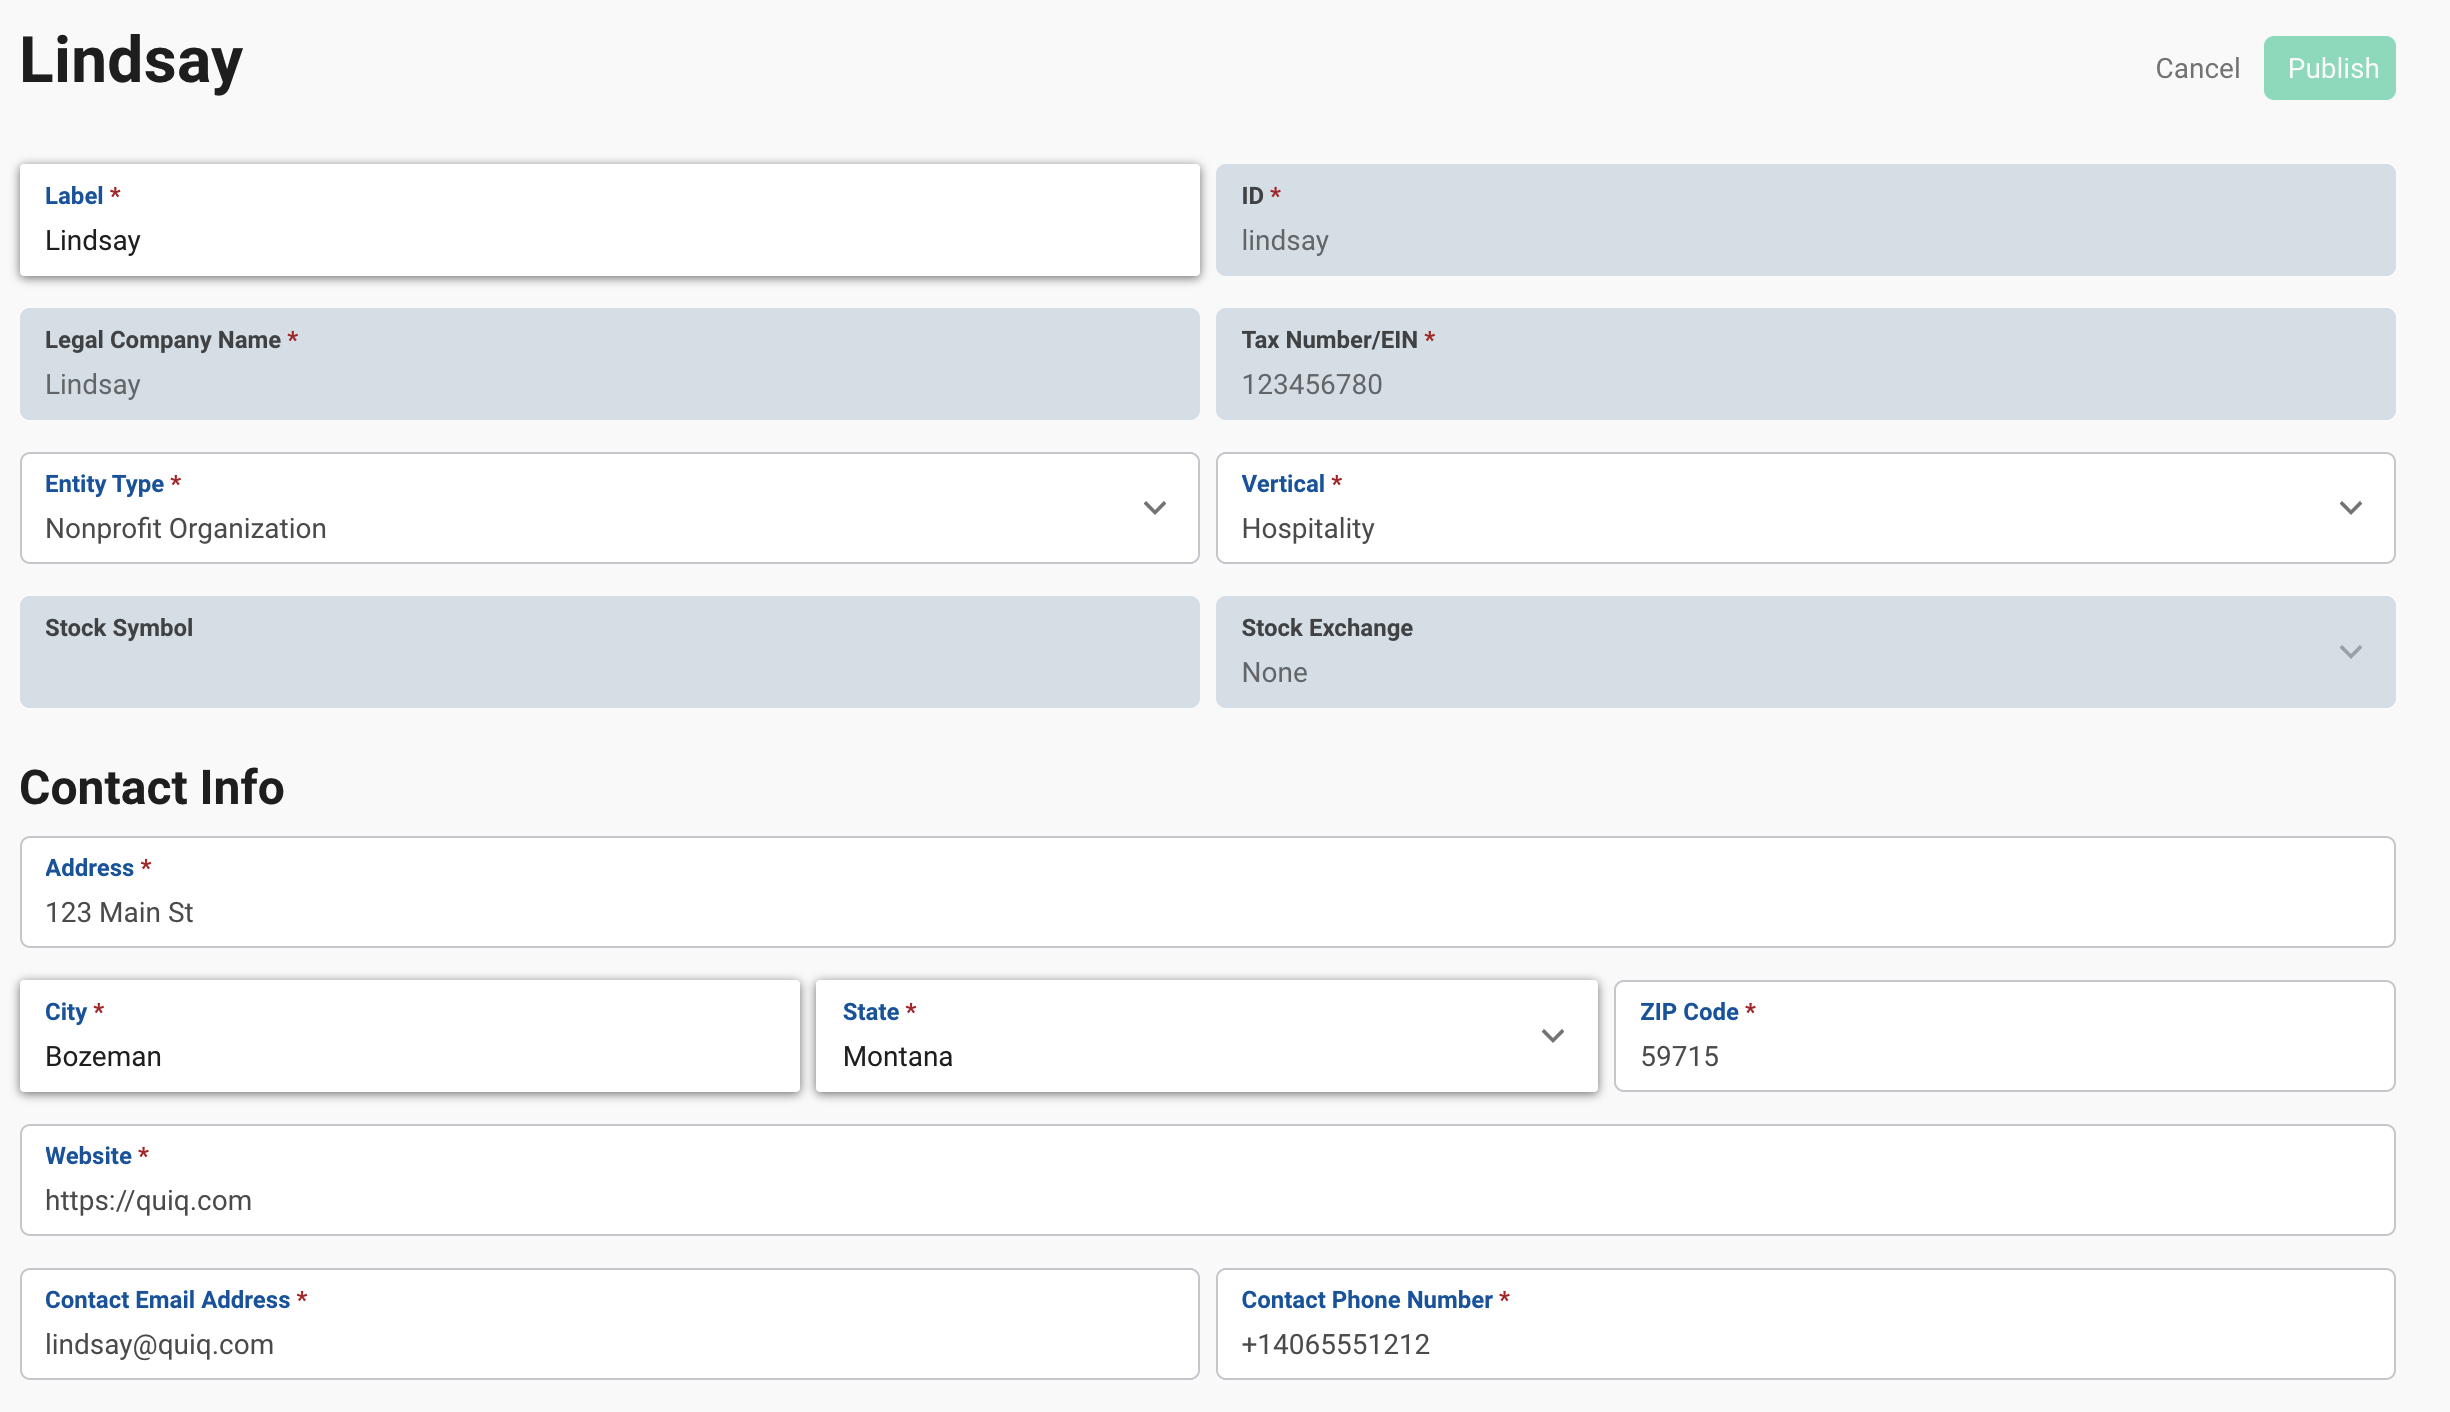
Task: Click into the City field
Action: point(410,1056)
